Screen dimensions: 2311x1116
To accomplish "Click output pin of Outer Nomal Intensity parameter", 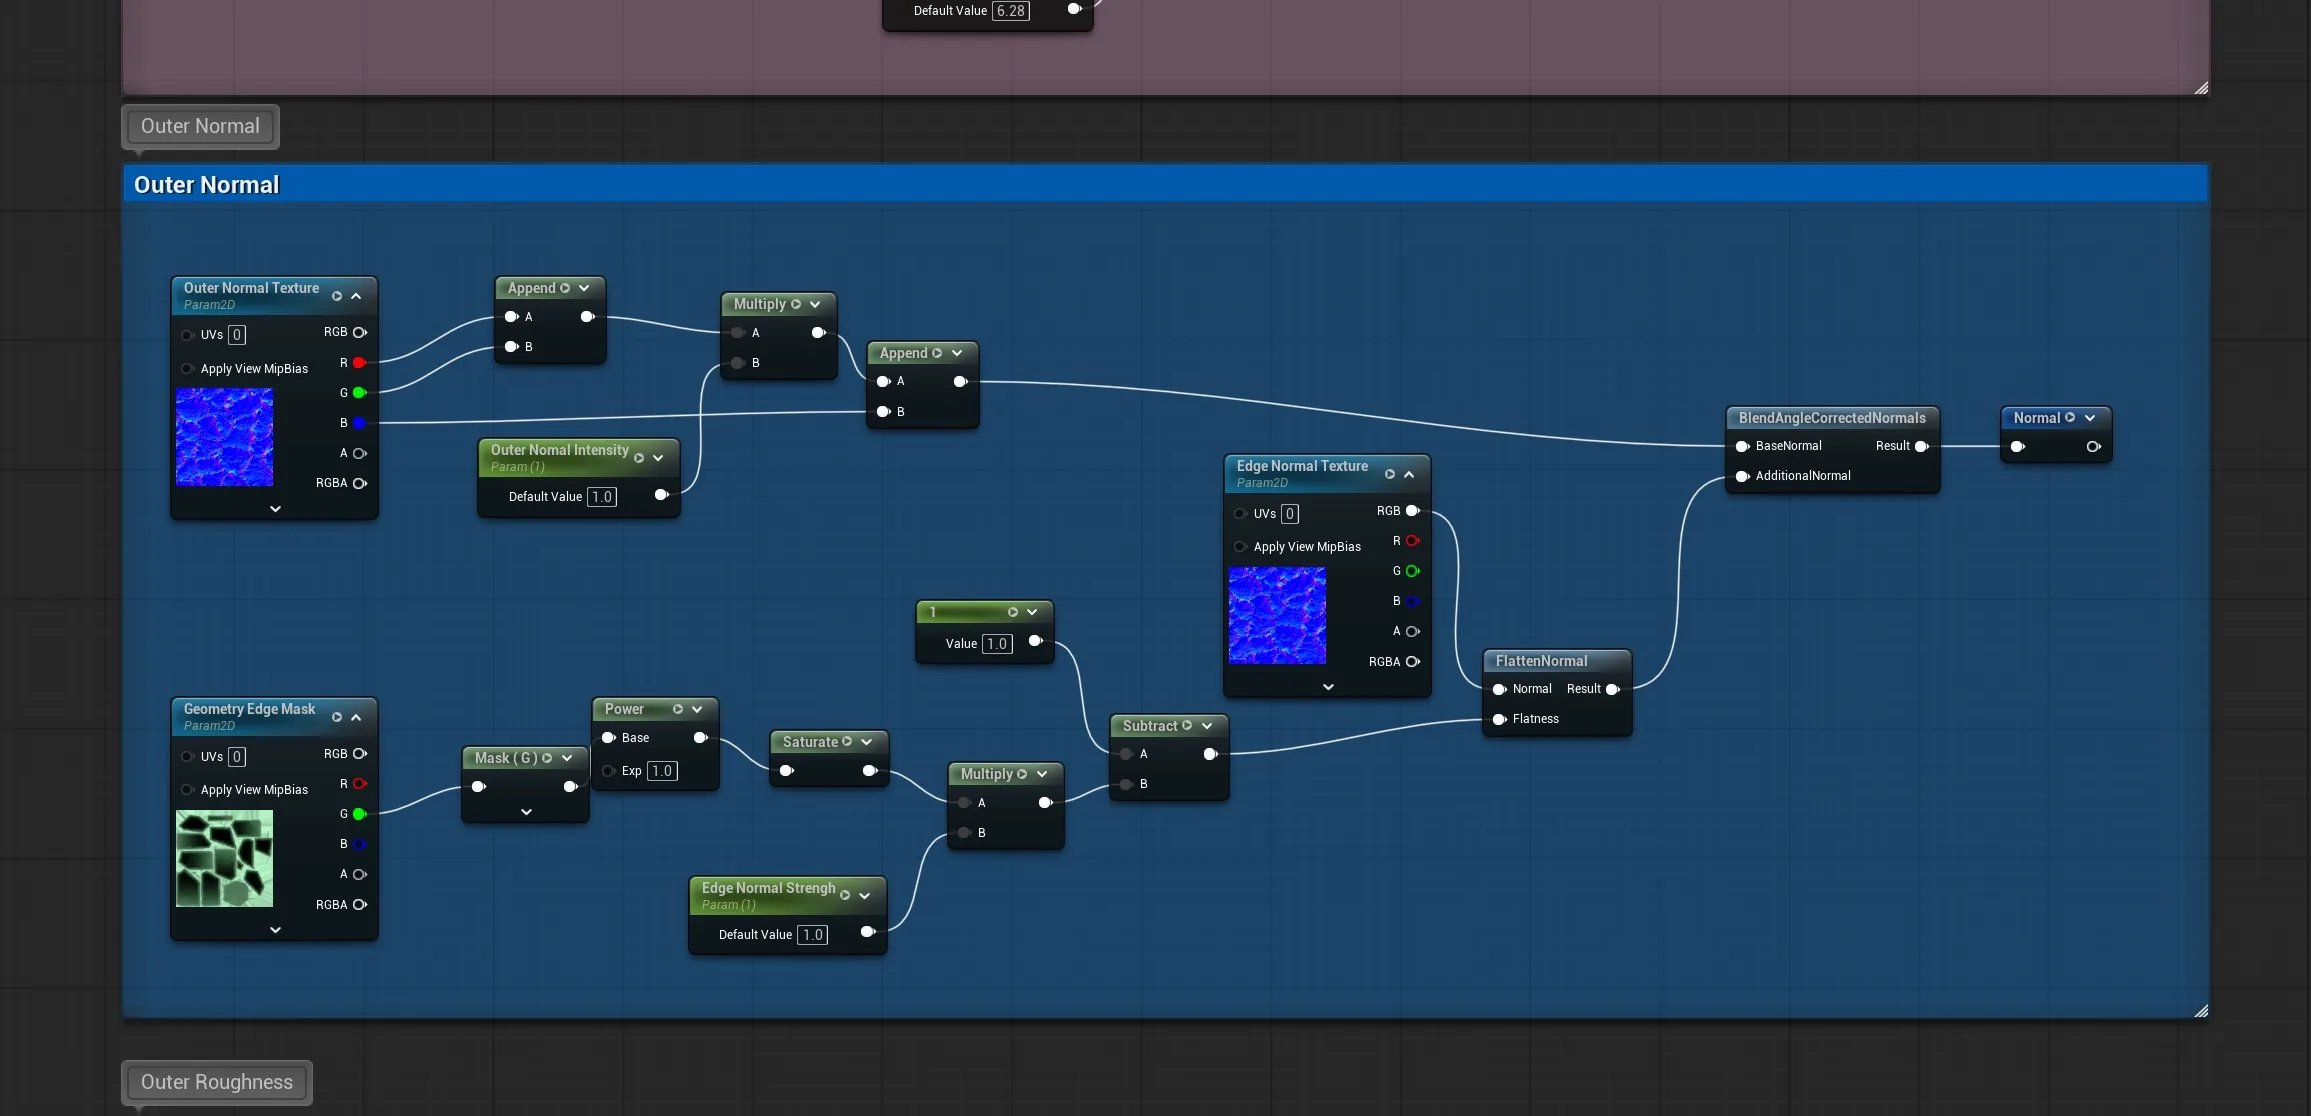I will [x=661, y=495].
